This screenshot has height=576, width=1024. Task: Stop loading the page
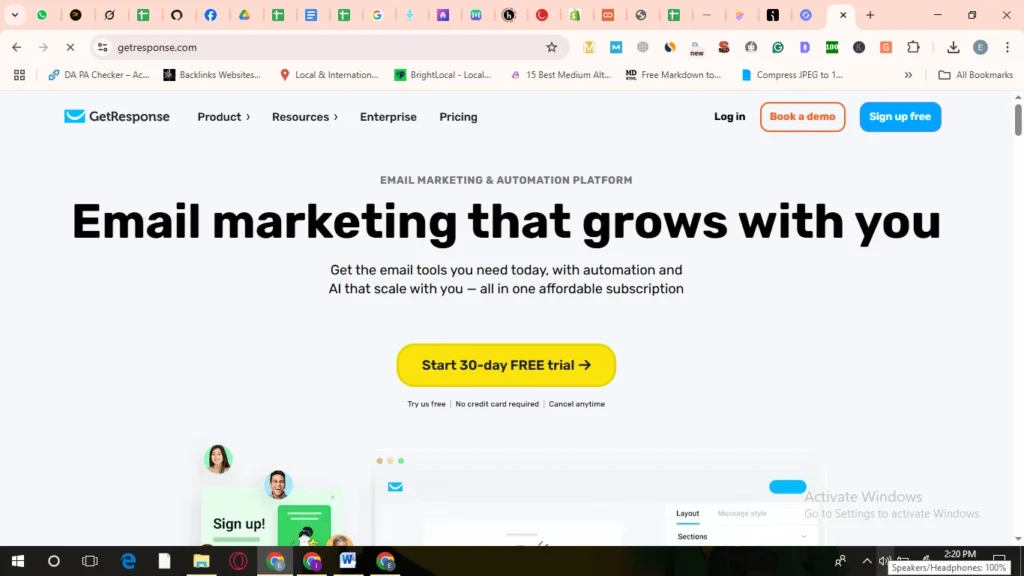click(x=70, y=47)
